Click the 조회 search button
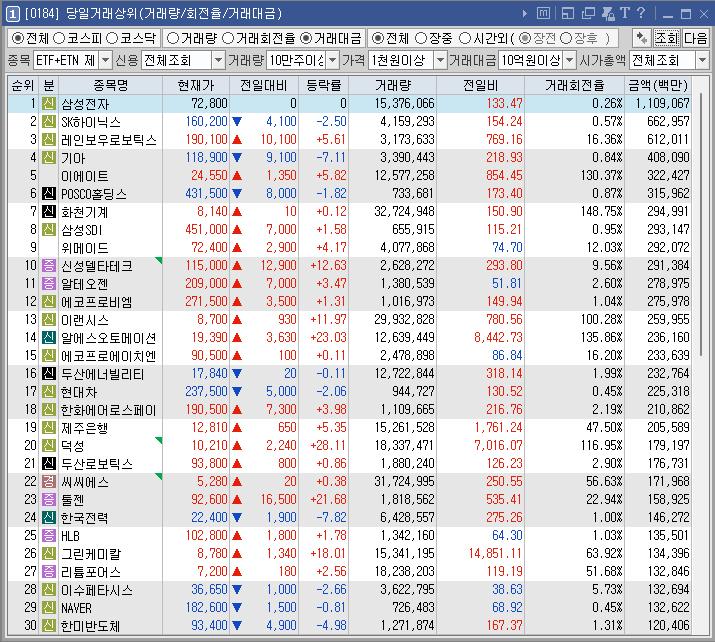This screenshot has height=642, width=715. pos(667,38)
